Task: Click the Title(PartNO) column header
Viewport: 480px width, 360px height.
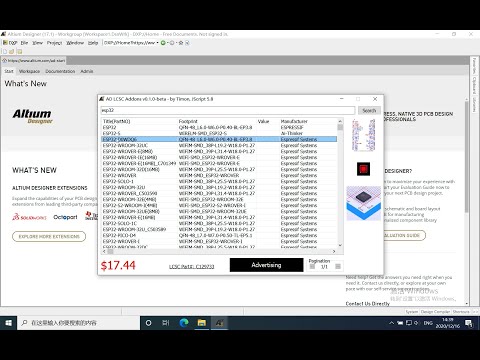Action: (x=116, y=121)
